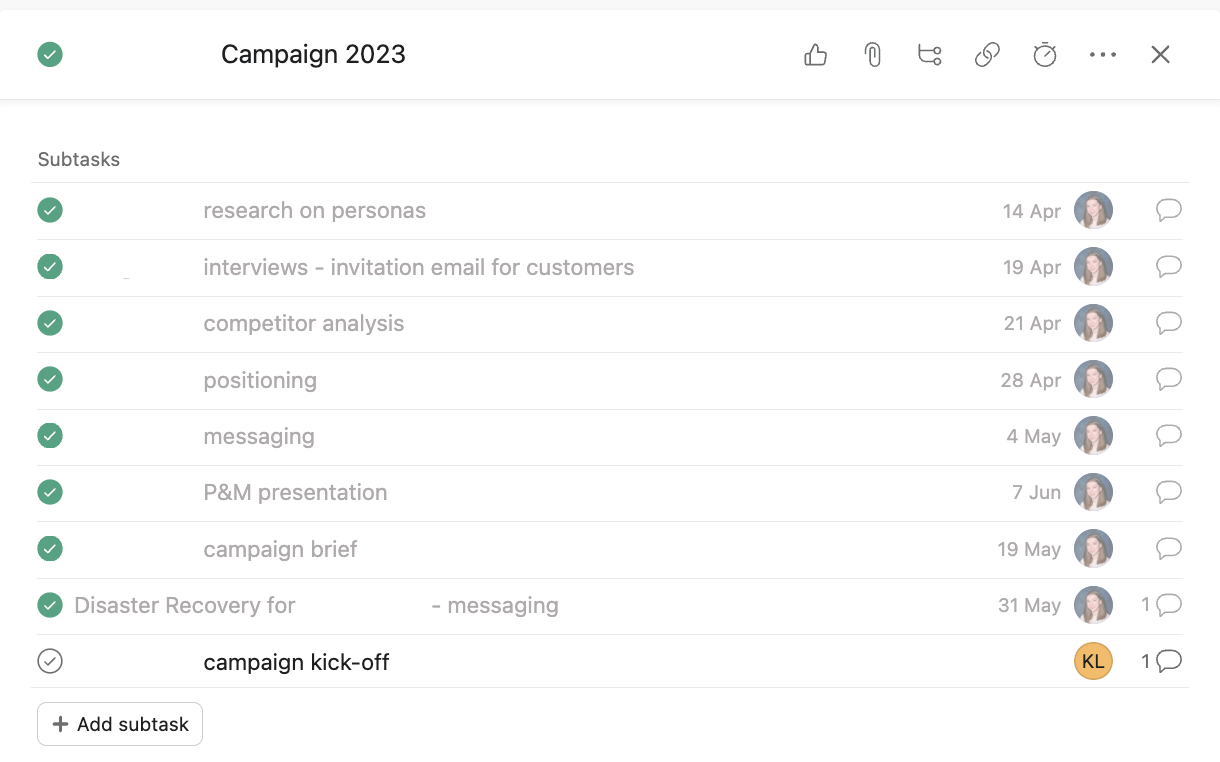Click the Add subtask button
This screenshot has height=762, width=1220.
point(119,723)
